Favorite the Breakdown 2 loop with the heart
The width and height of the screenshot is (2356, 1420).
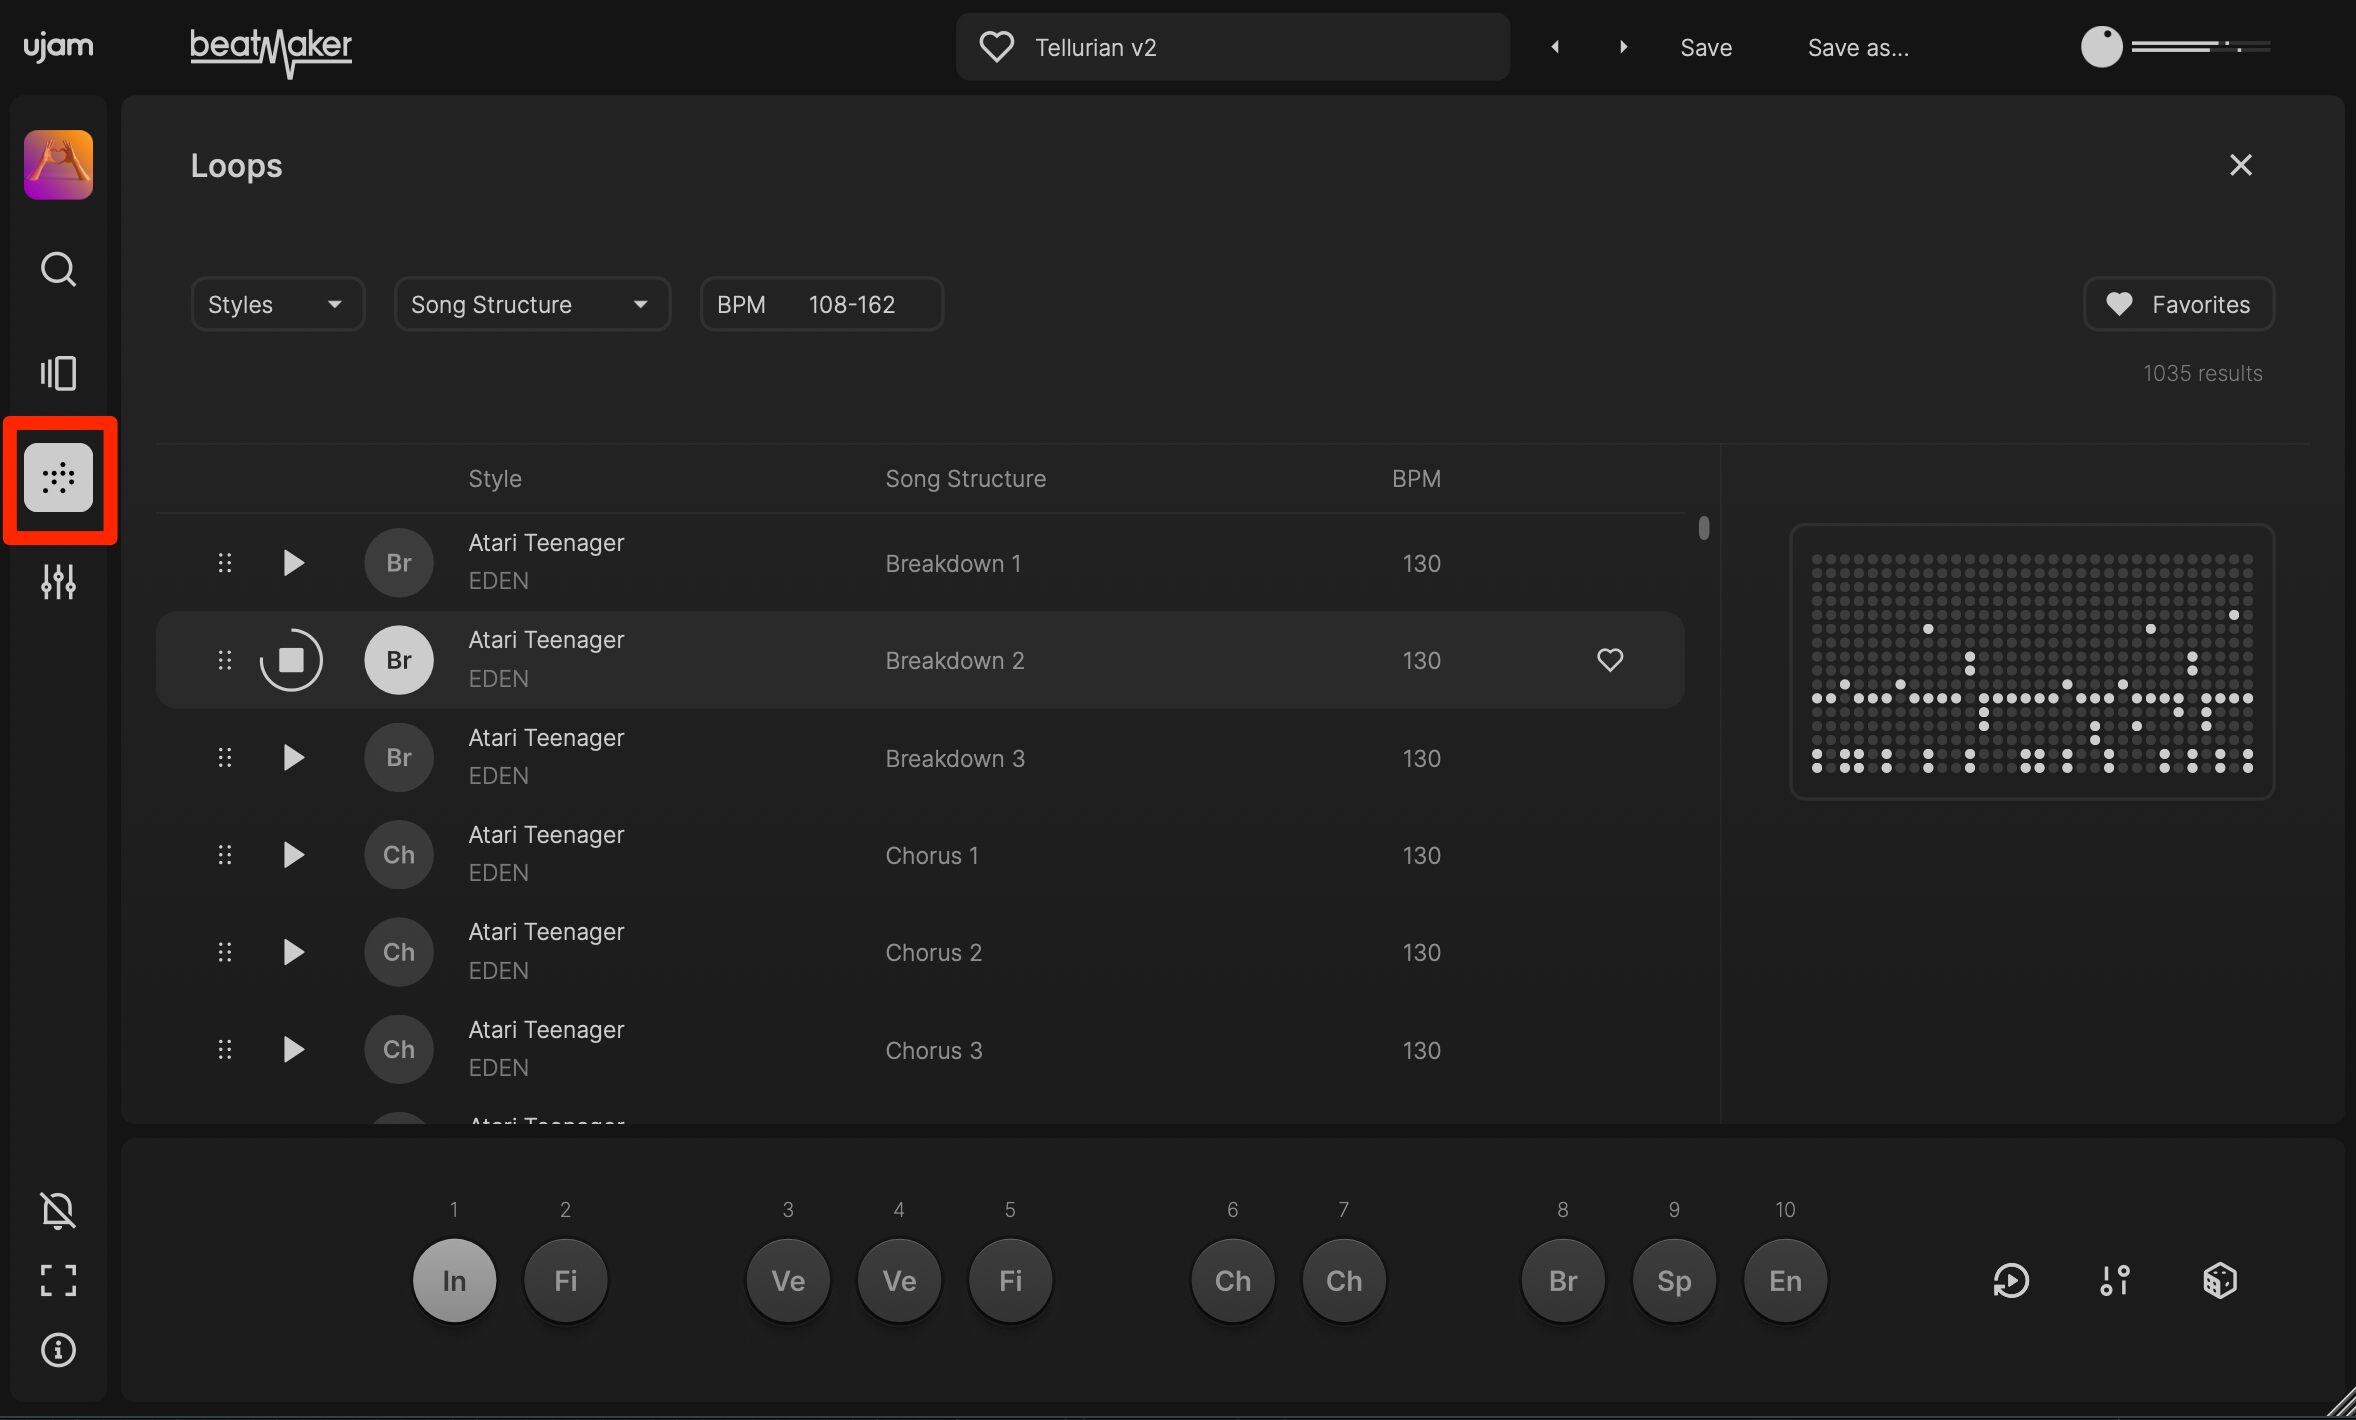(x=1610, y=660)
